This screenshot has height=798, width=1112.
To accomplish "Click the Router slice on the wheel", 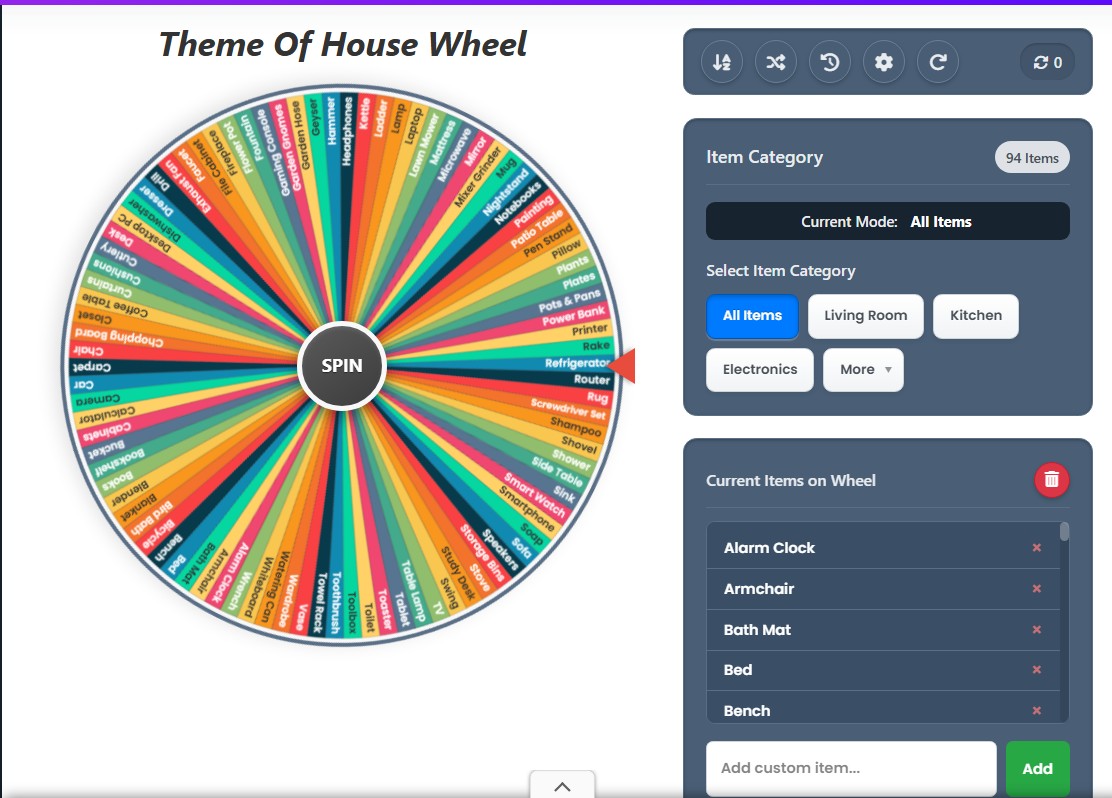I will point(591,379).
